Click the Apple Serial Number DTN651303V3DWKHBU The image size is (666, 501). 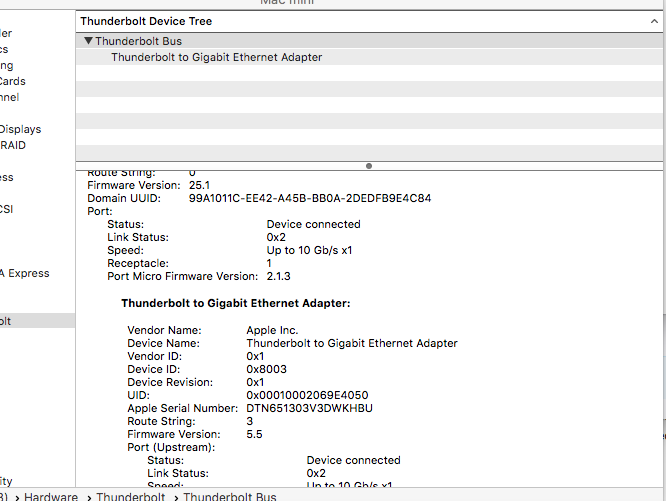[x=309, y=408]
